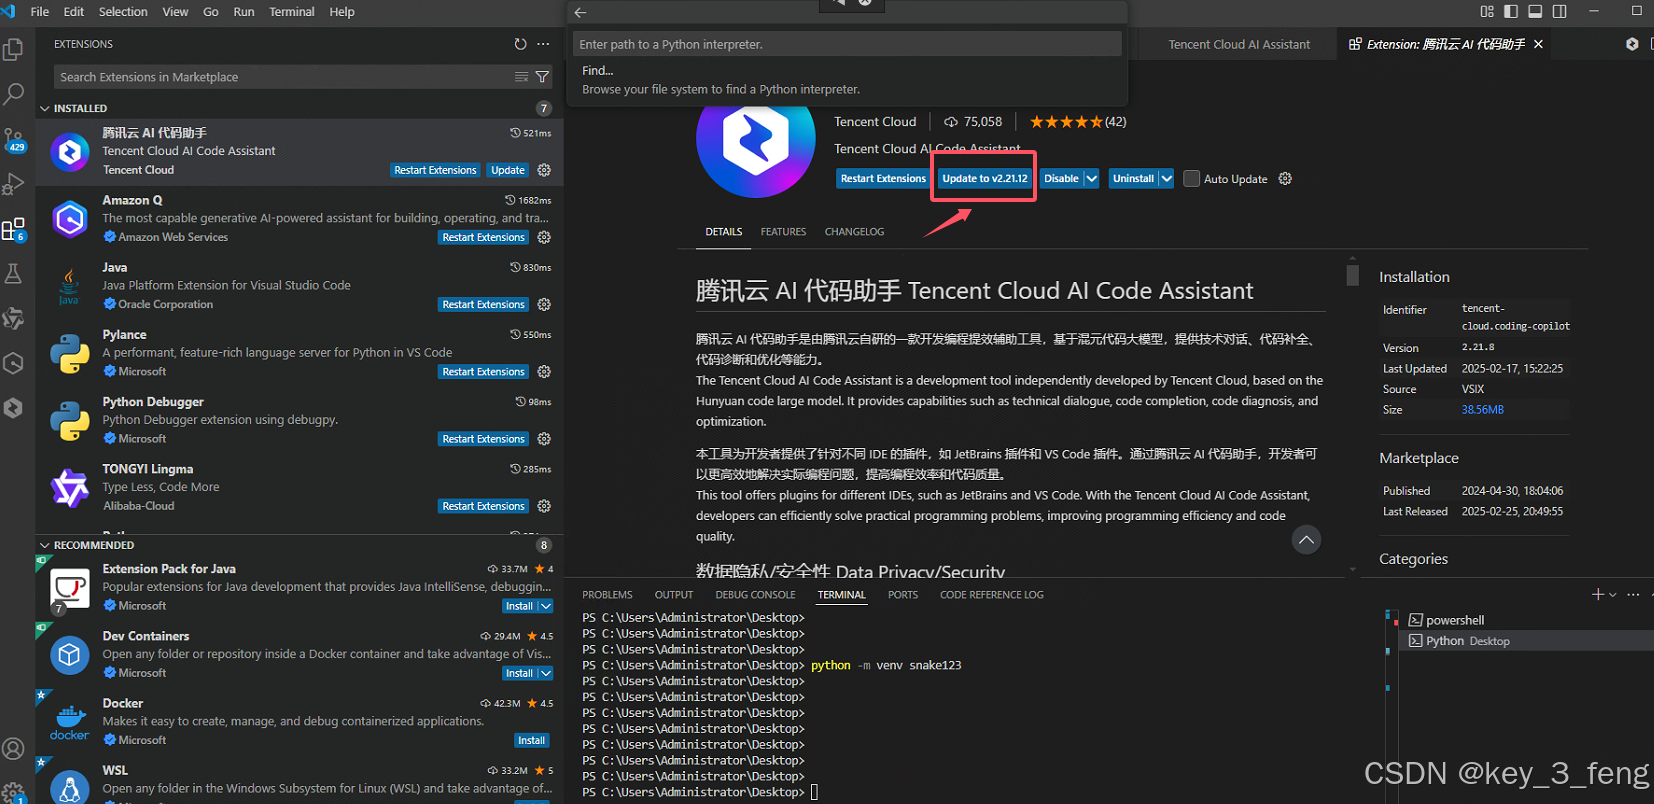The height and width of the screenshot is (804, 1654).
Task: Open the Explorer view in activity bar
Action: tap(14, 49)
